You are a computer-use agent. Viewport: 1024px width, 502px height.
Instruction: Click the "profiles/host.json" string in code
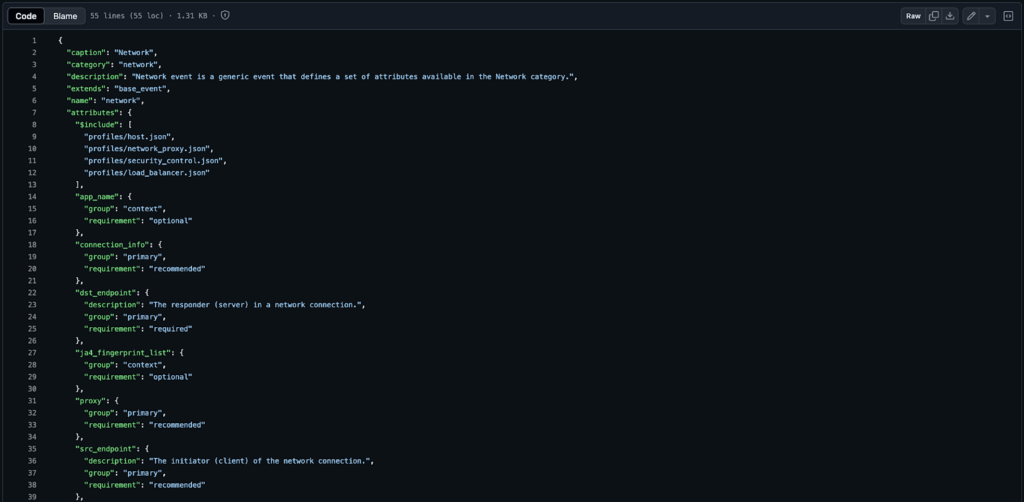129,137
